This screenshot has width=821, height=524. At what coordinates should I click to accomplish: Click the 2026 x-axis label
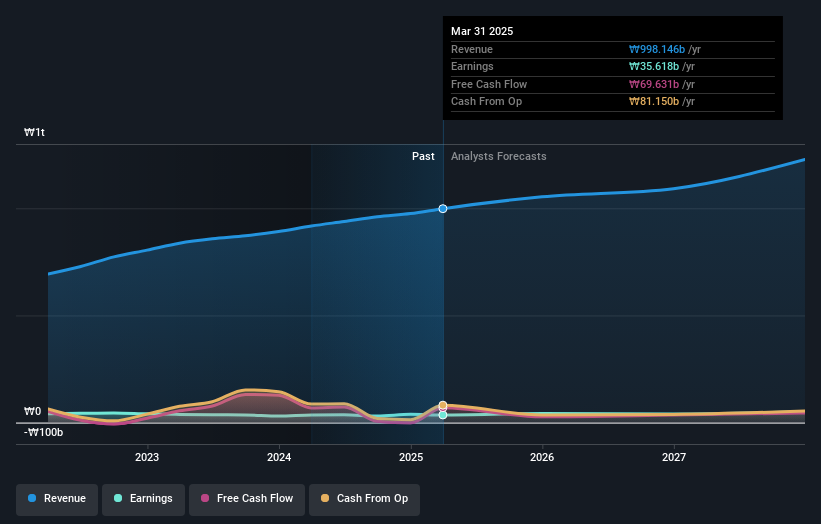(x=542, y=458)
